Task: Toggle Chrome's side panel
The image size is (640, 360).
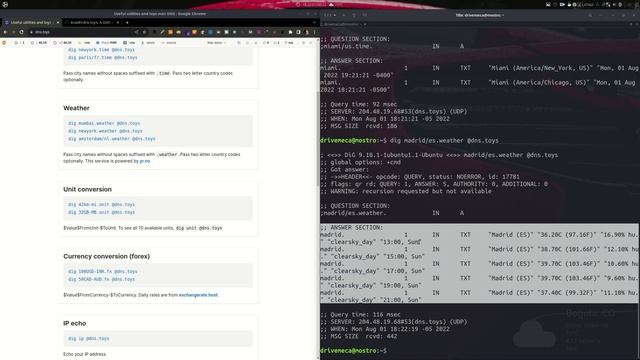Action: (298, 32)
